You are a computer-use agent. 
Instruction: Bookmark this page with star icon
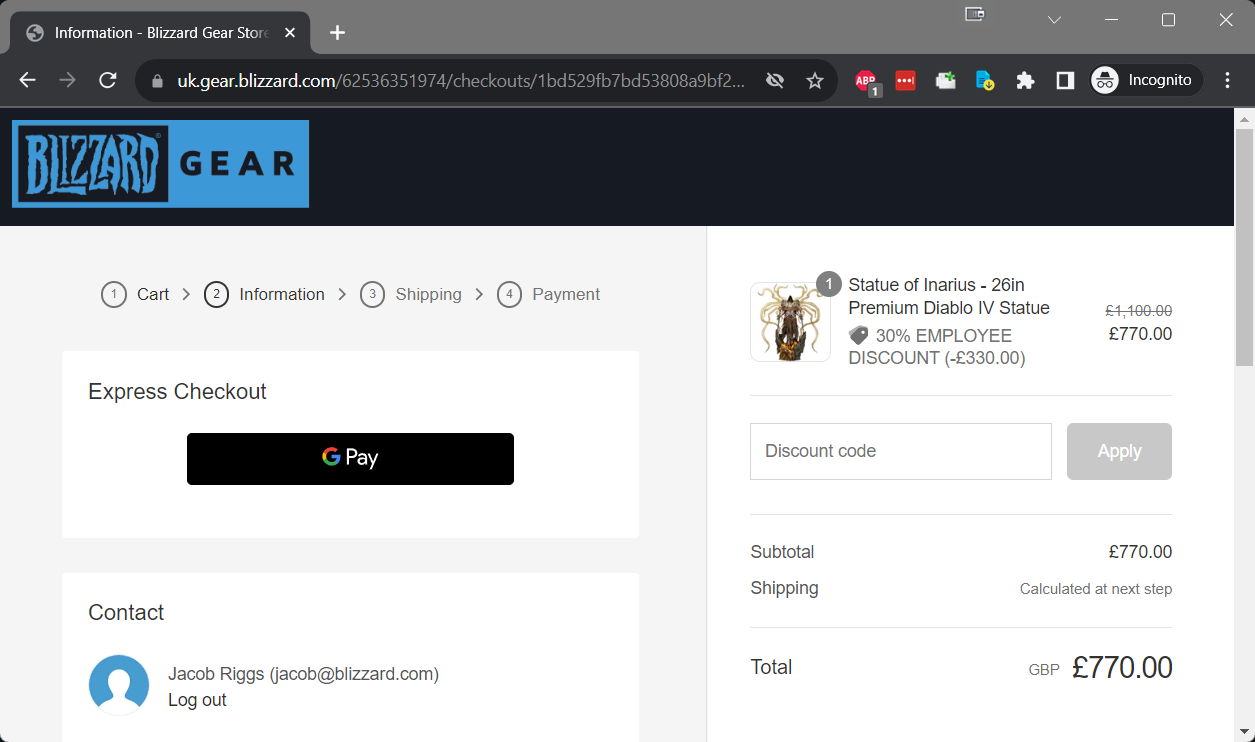815,81
